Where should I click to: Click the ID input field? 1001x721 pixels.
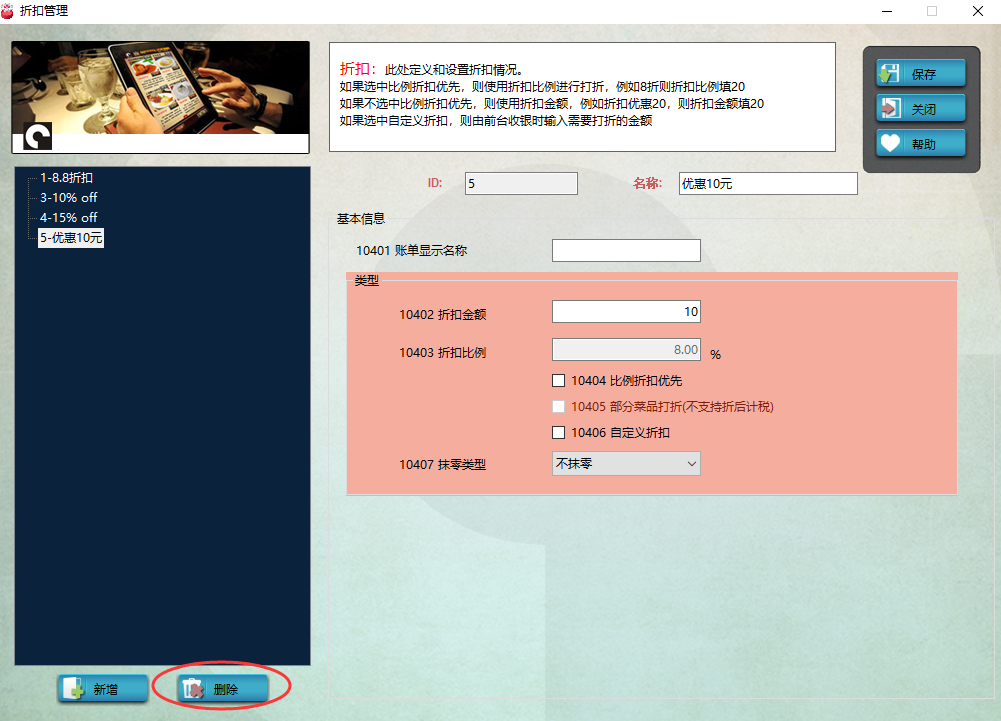[x=521, y=183]
